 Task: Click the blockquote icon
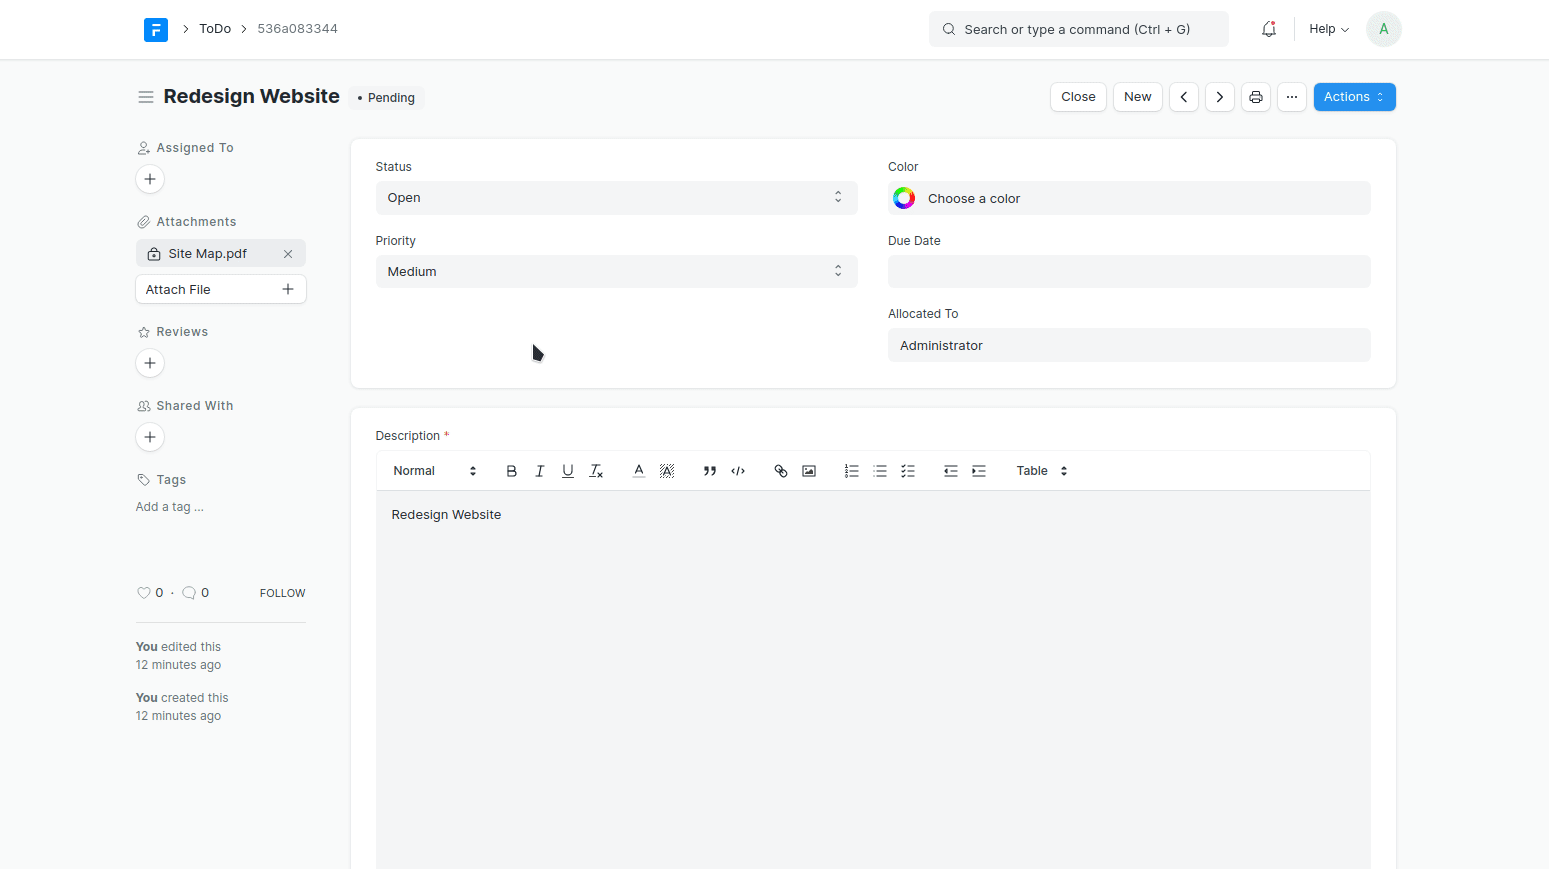click(709, 471)
